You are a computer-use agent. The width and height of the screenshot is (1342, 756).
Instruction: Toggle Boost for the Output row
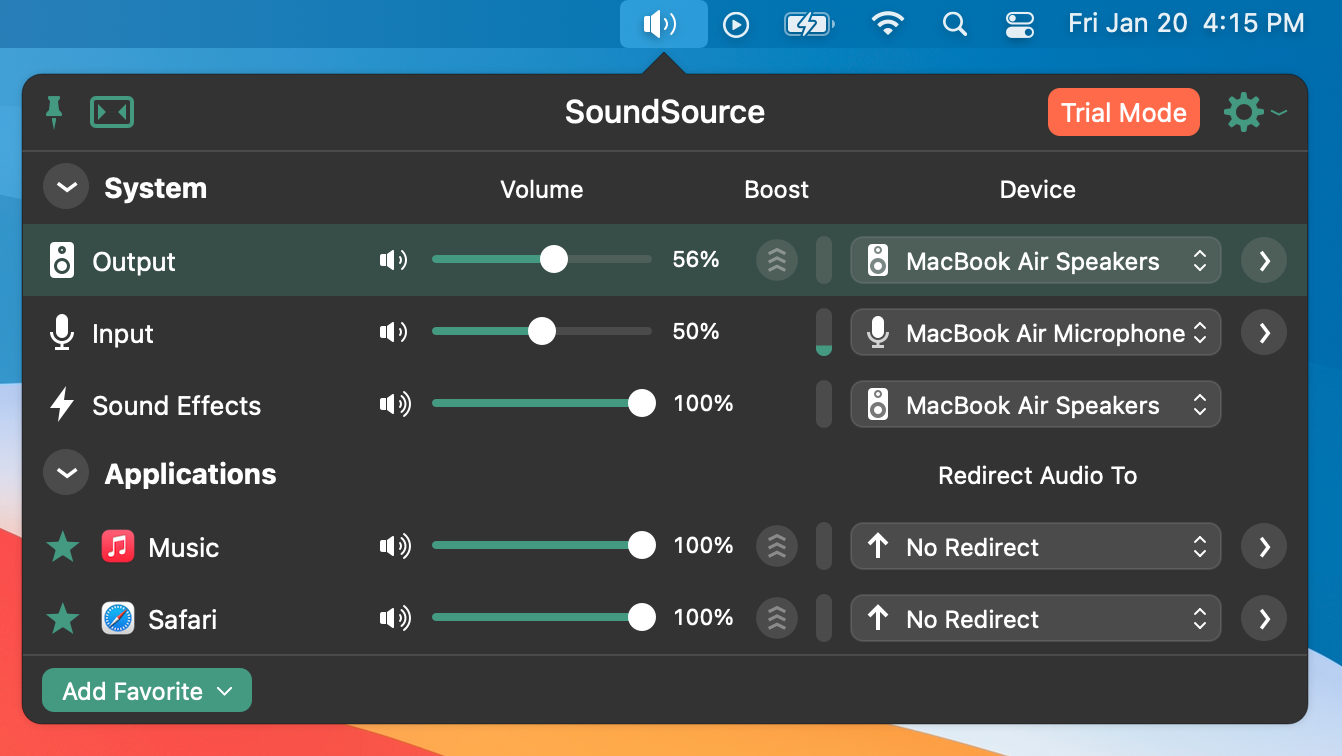(x=777, y=260)
